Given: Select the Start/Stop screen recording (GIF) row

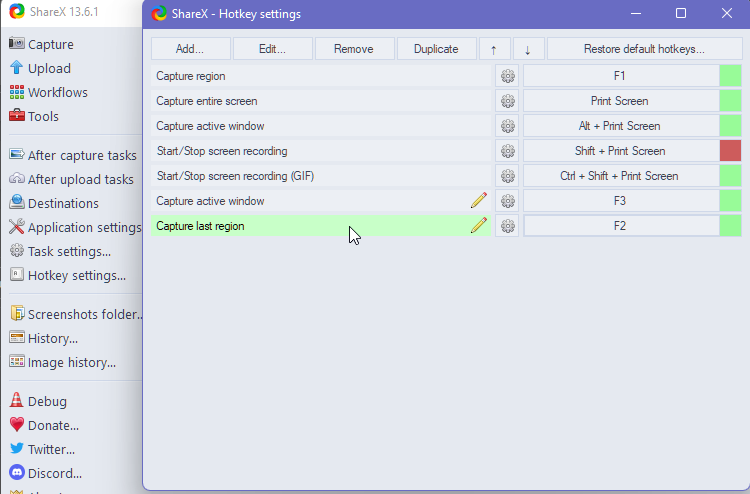Looking at the screenshot, I should (321, 176).
